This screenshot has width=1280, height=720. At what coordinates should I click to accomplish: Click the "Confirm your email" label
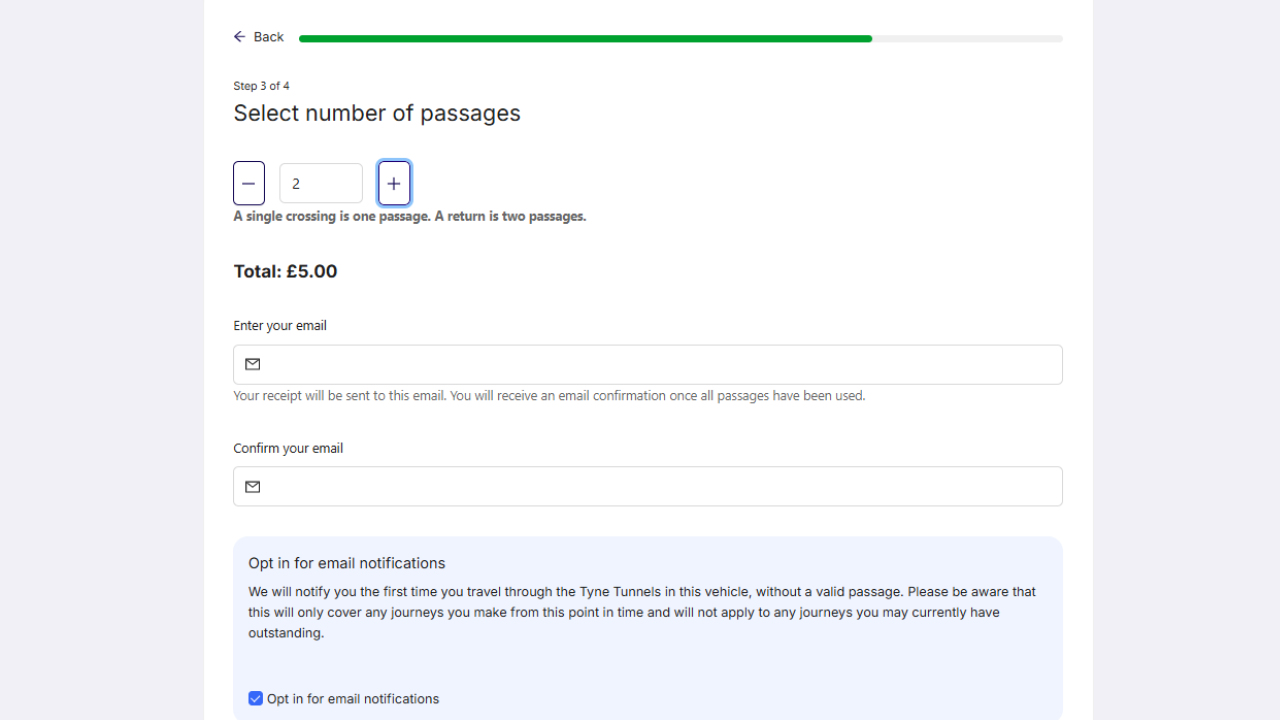click(x=288, y=449)
